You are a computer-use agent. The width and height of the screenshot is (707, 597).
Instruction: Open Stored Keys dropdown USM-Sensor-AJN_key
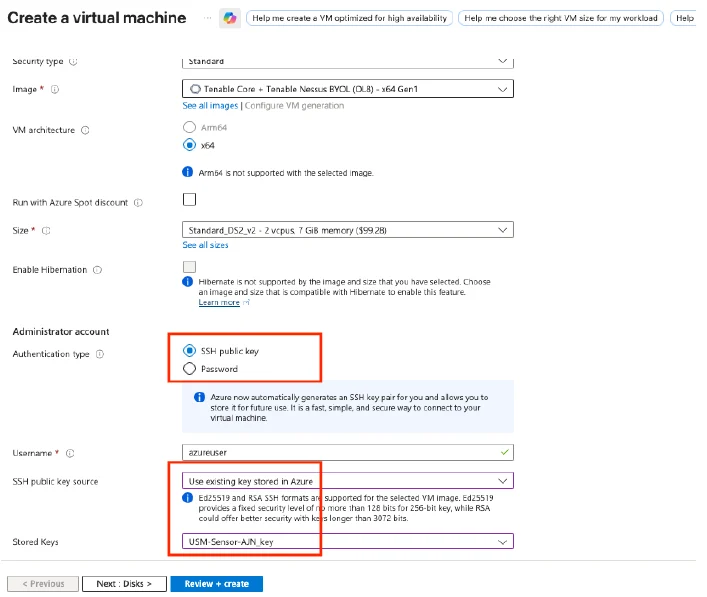click(348, 542)
